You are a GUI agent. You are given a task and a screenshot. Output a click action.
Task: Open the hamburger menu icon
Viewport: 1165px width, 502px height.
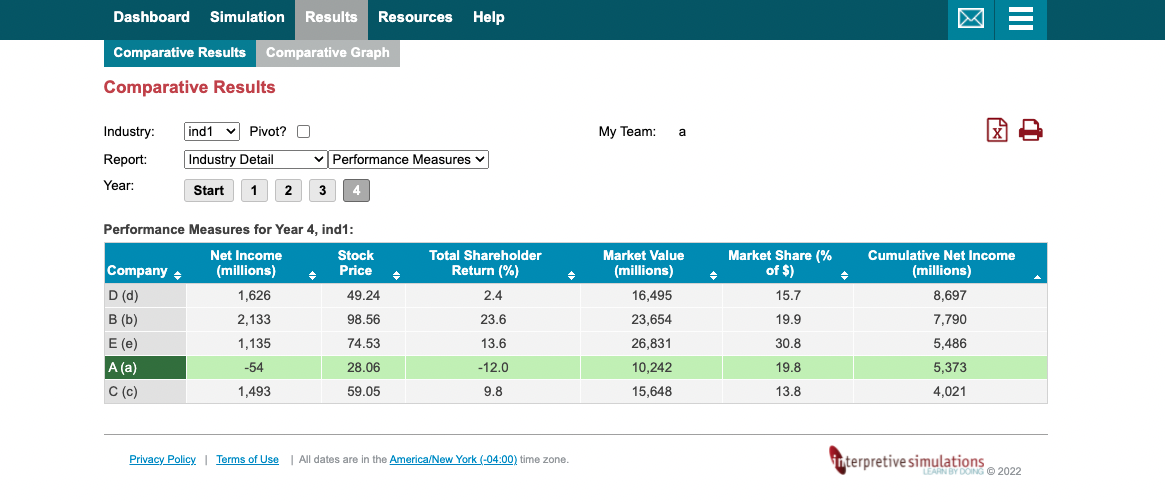pos(1021,18)
